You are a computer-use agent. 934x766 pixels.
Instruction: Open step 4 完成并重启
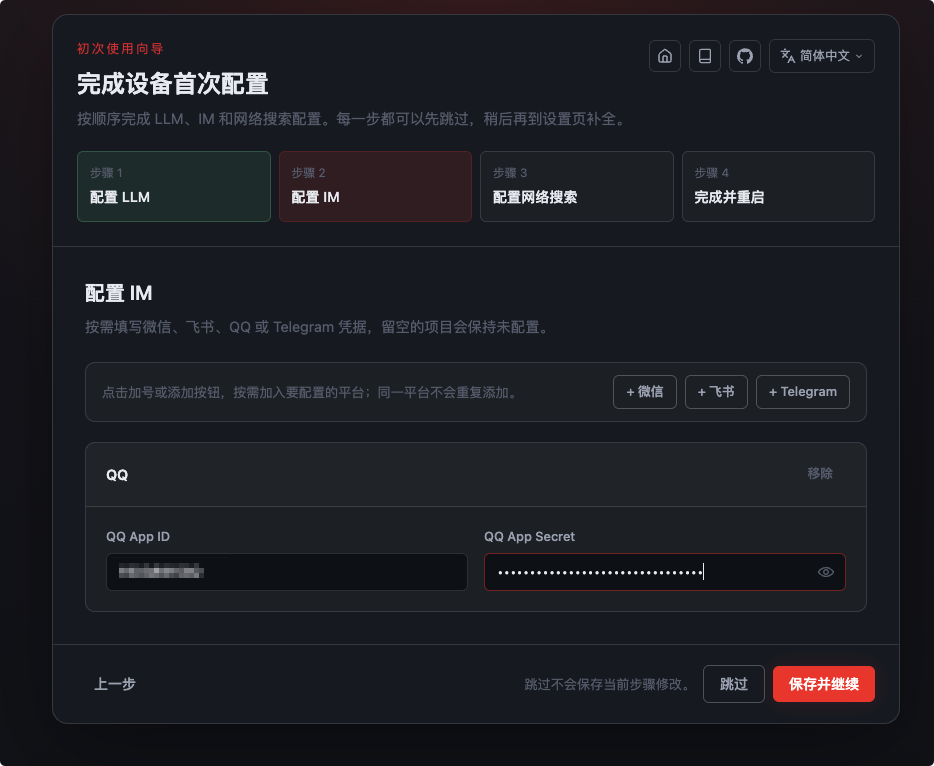[x=778, y=186]
